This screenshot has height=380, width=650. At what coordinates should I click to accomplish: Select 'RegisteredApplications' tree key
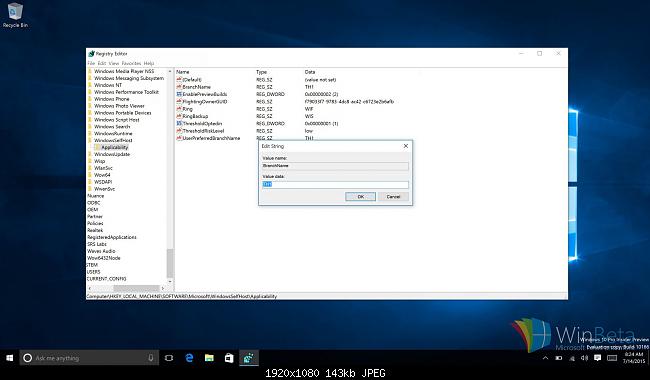pos(112,237)
